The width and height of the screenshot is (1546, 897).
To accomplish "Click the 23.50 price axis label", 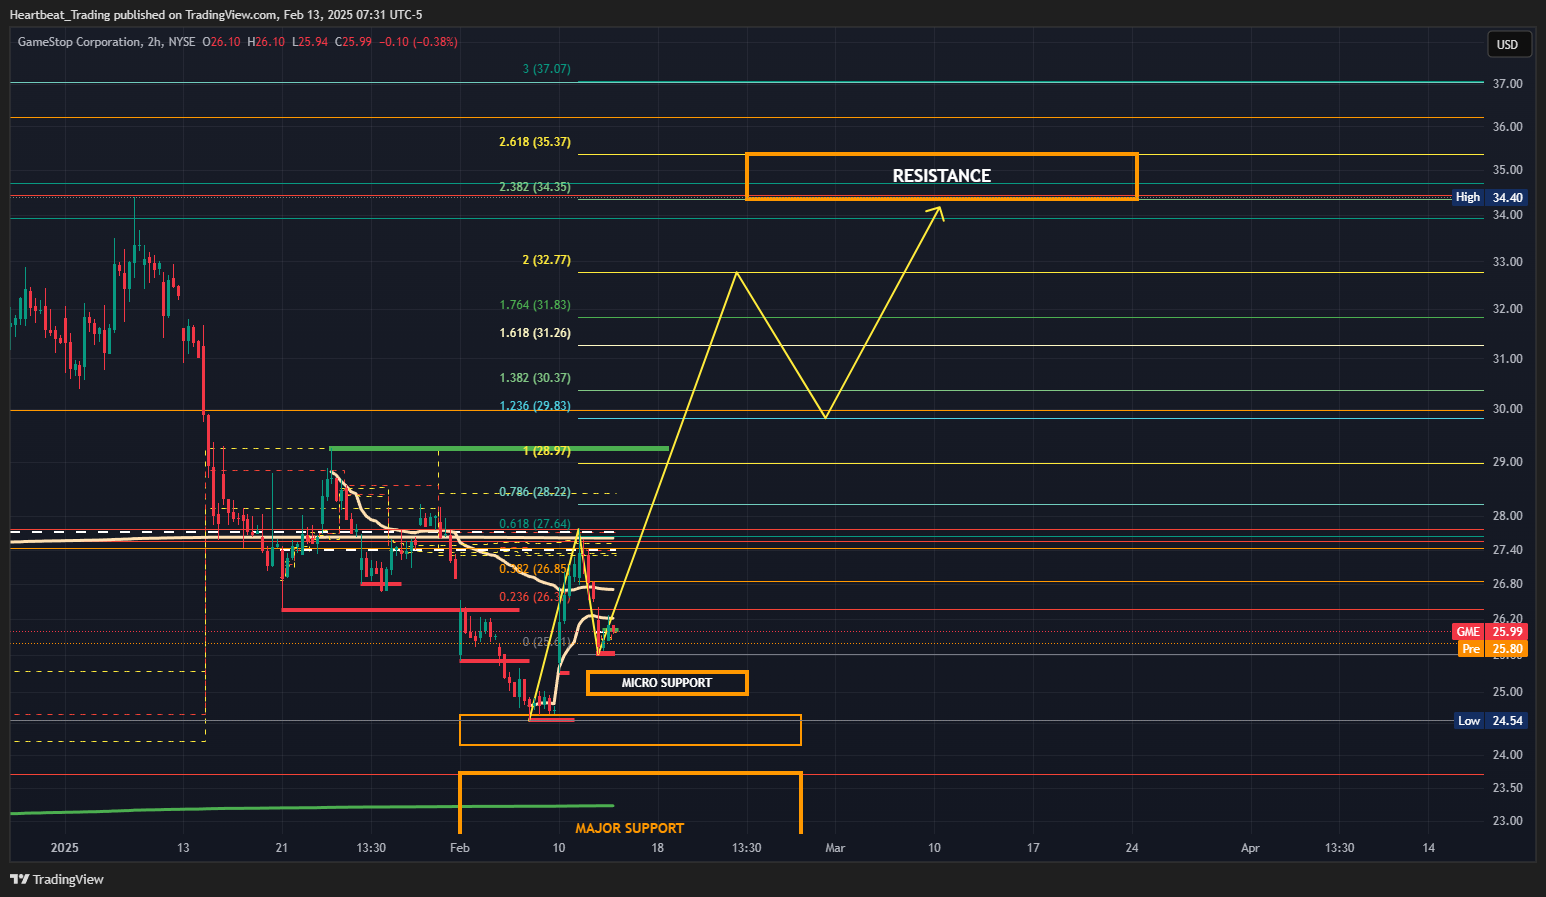I will (1507, 788).
